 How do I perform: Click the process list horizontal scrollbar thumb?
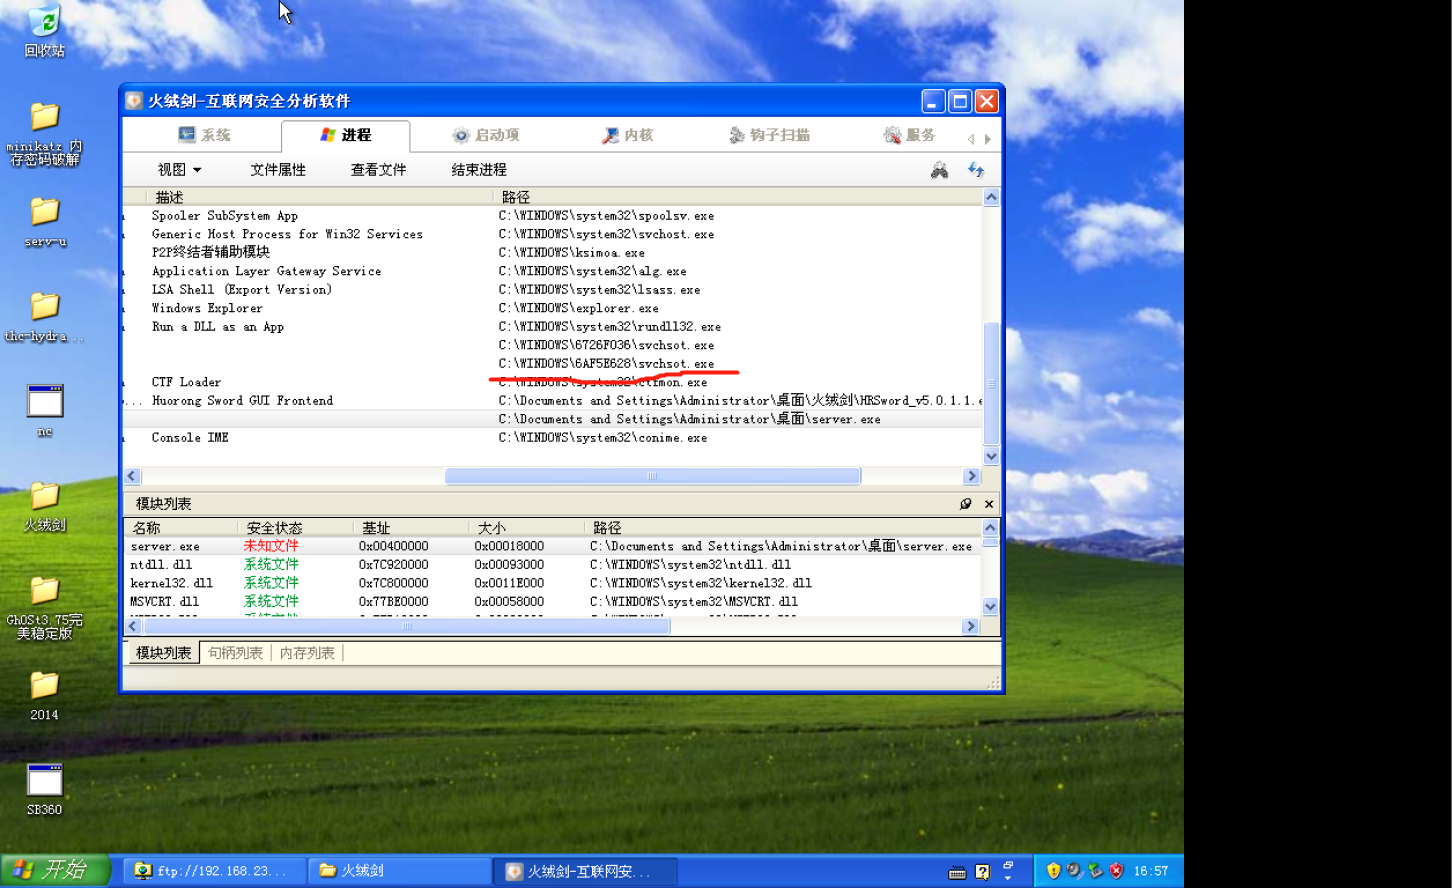tap(652, 476)
